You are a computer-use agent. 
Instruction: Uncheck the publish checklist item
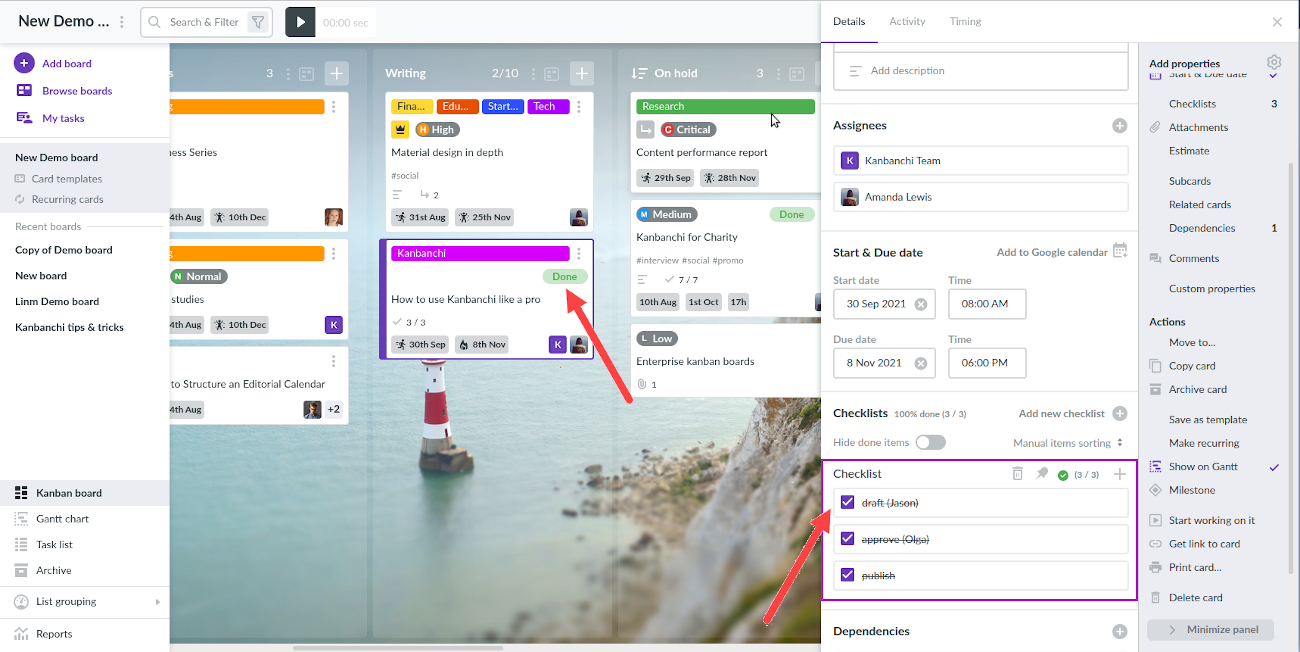coord(848,575)
